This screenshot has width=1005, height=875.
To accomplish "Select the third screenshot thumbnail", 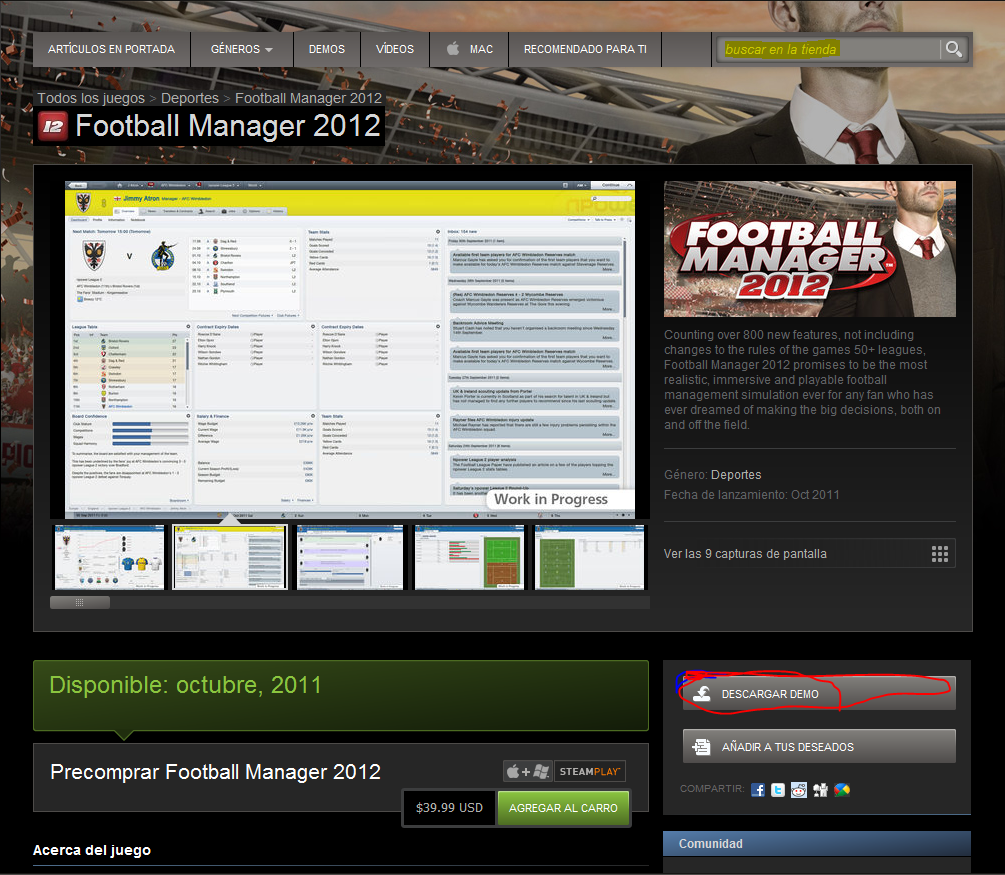I will [350, 557].
